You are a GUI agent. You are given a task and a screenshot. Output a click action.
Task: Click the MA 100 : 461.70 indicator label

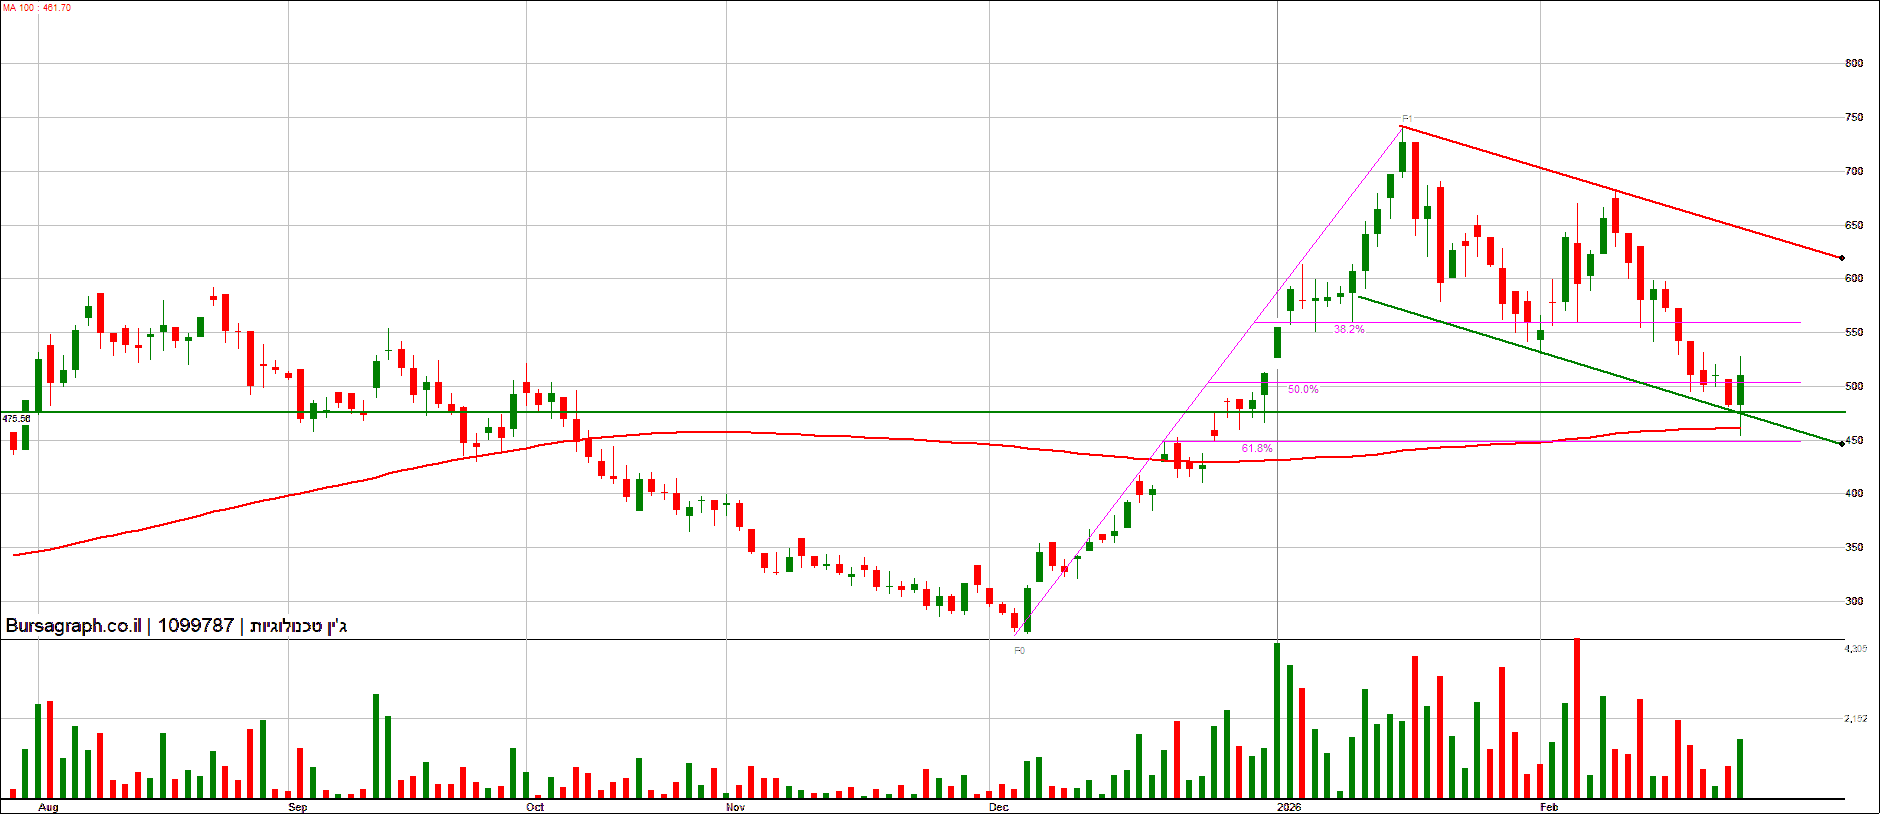[37, 8]
